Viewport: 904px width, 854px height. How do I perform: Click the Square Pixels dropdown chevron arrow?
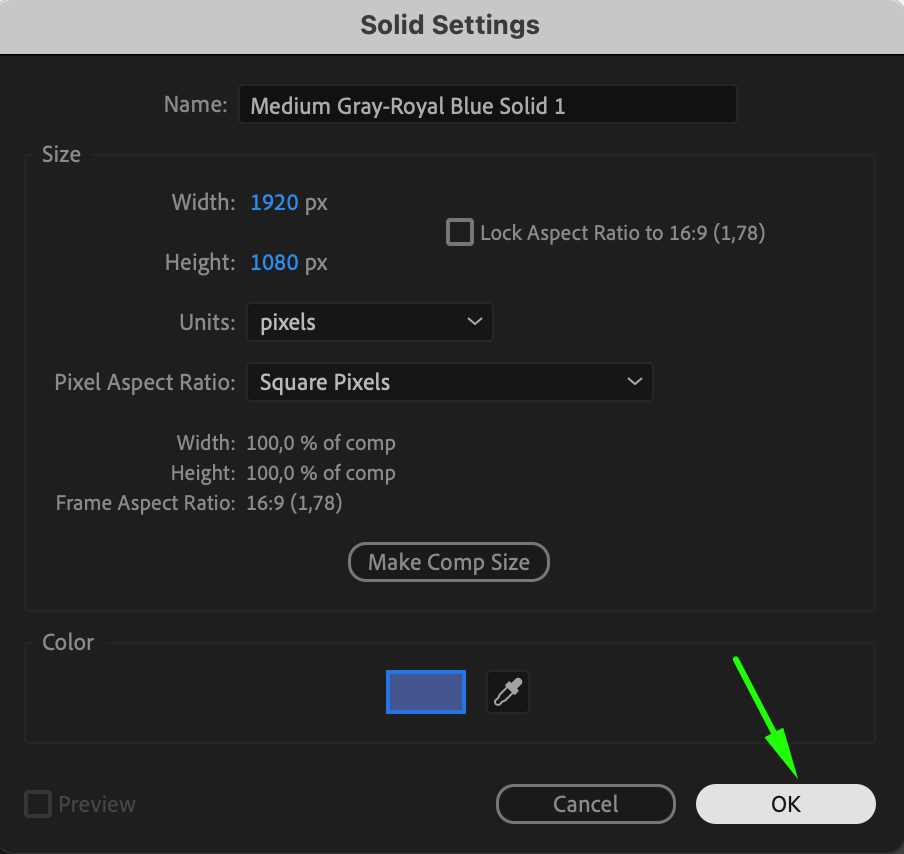pyautogui.click(x=633, y=382)
